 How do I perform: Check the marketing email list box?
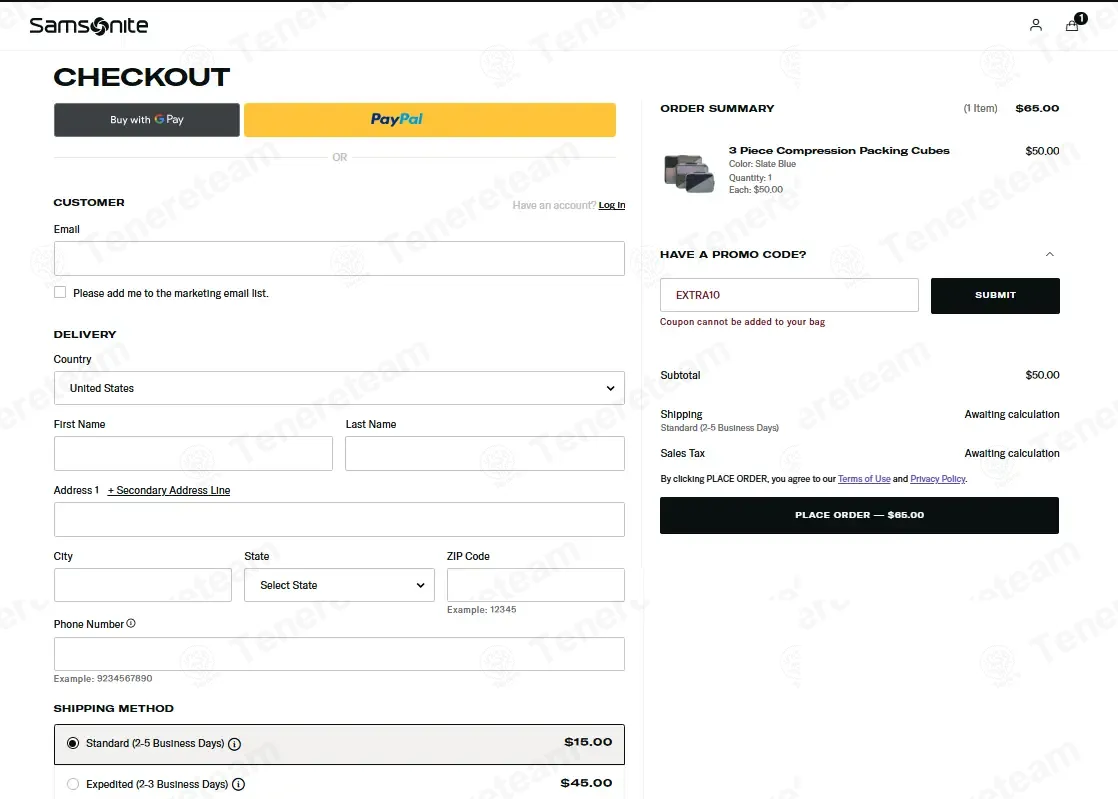60,292
